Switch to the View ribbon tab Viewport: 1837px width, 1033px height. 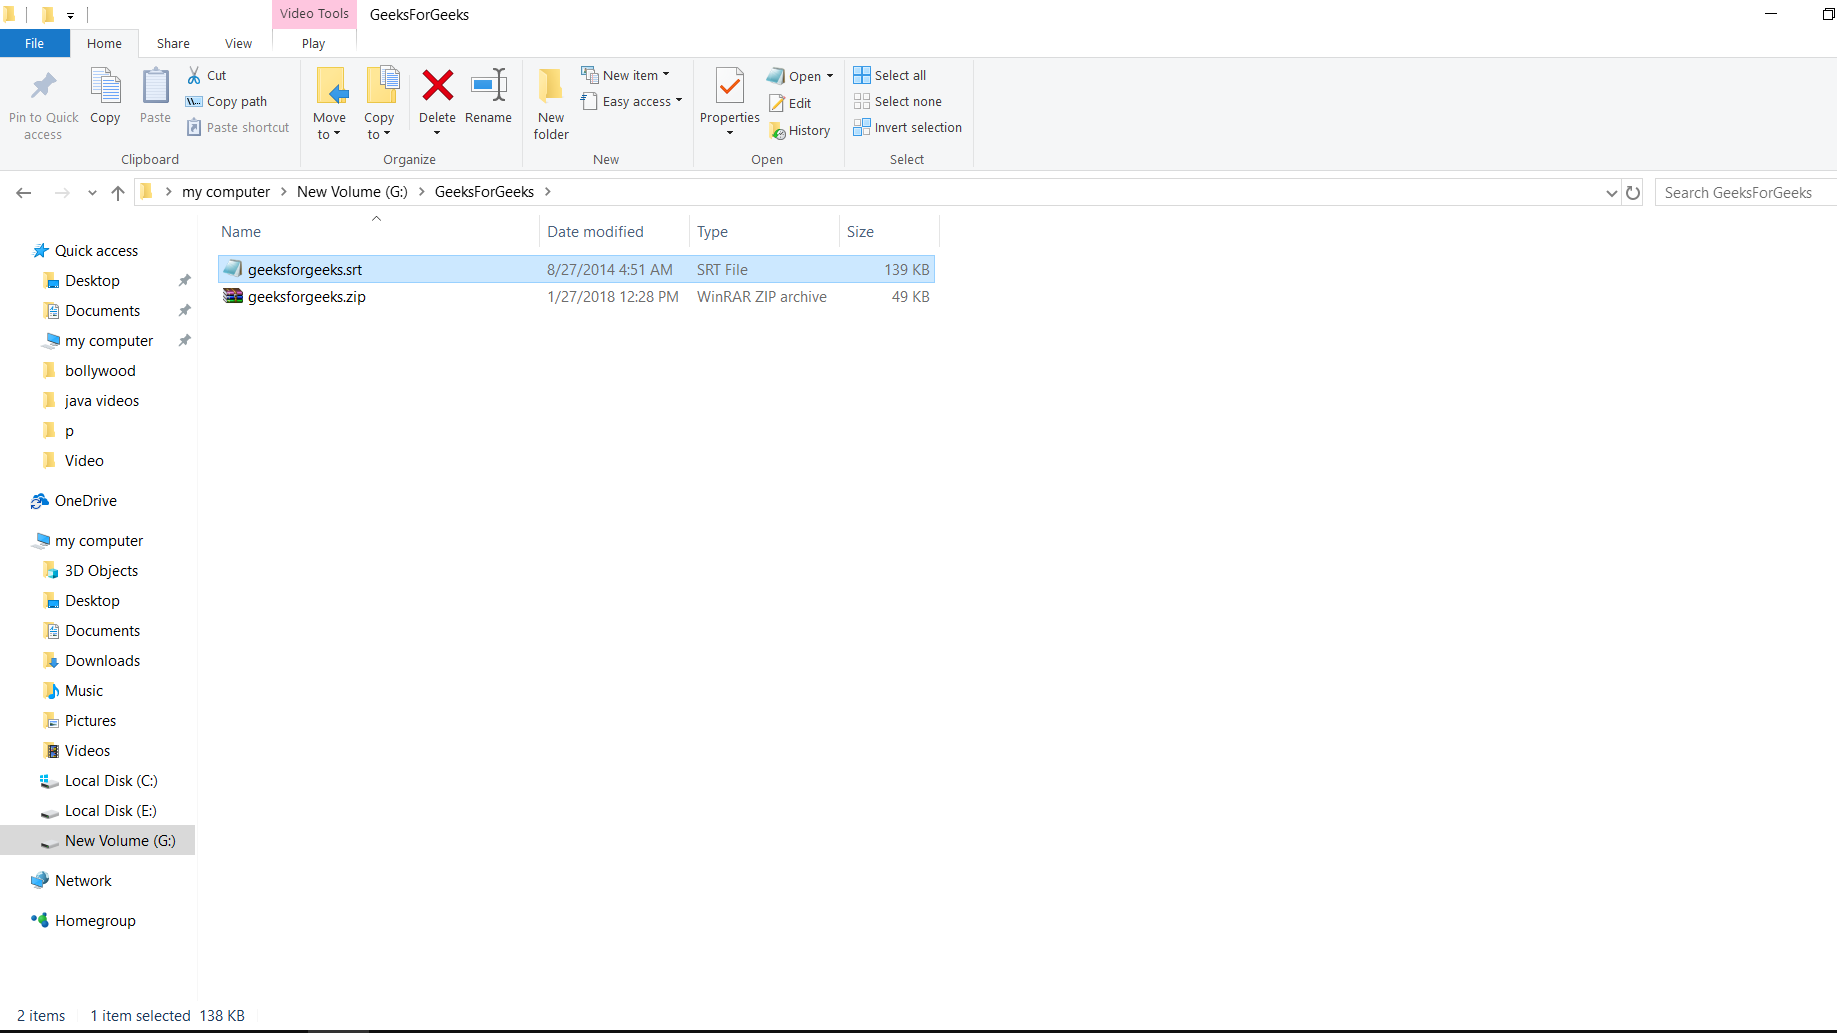(x=238, y=43)
